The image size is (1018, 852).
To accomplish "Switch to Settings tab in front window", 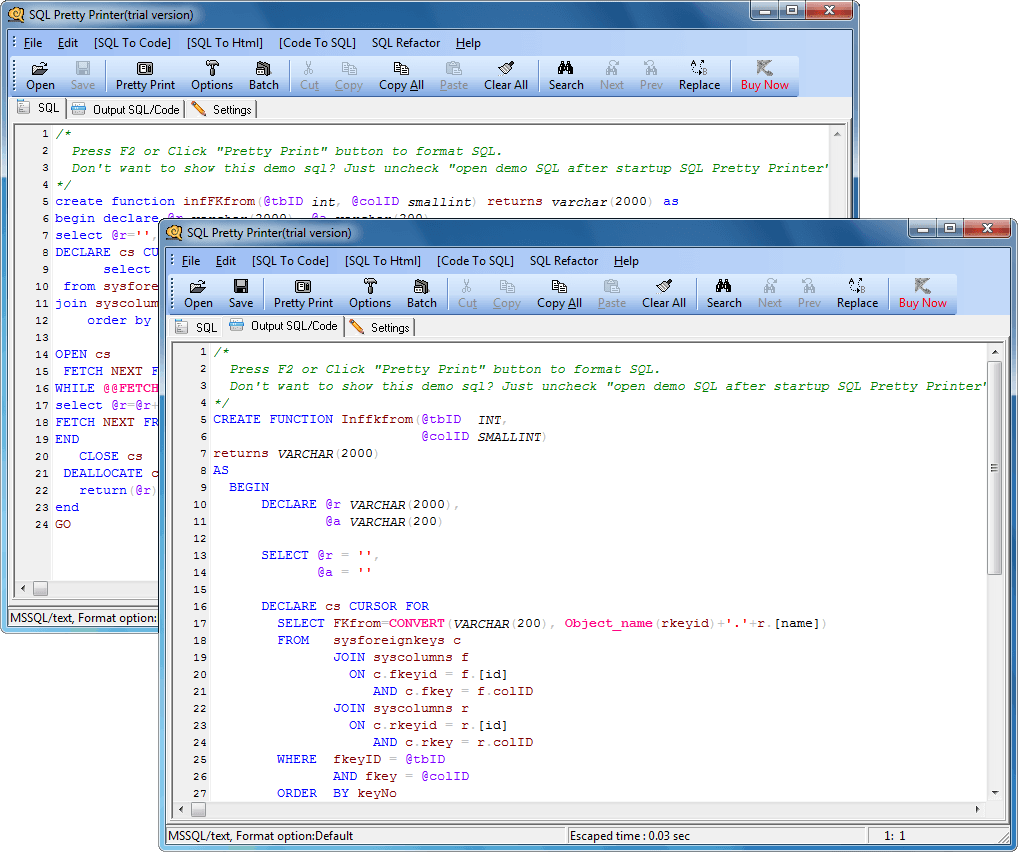I will 380,327.
